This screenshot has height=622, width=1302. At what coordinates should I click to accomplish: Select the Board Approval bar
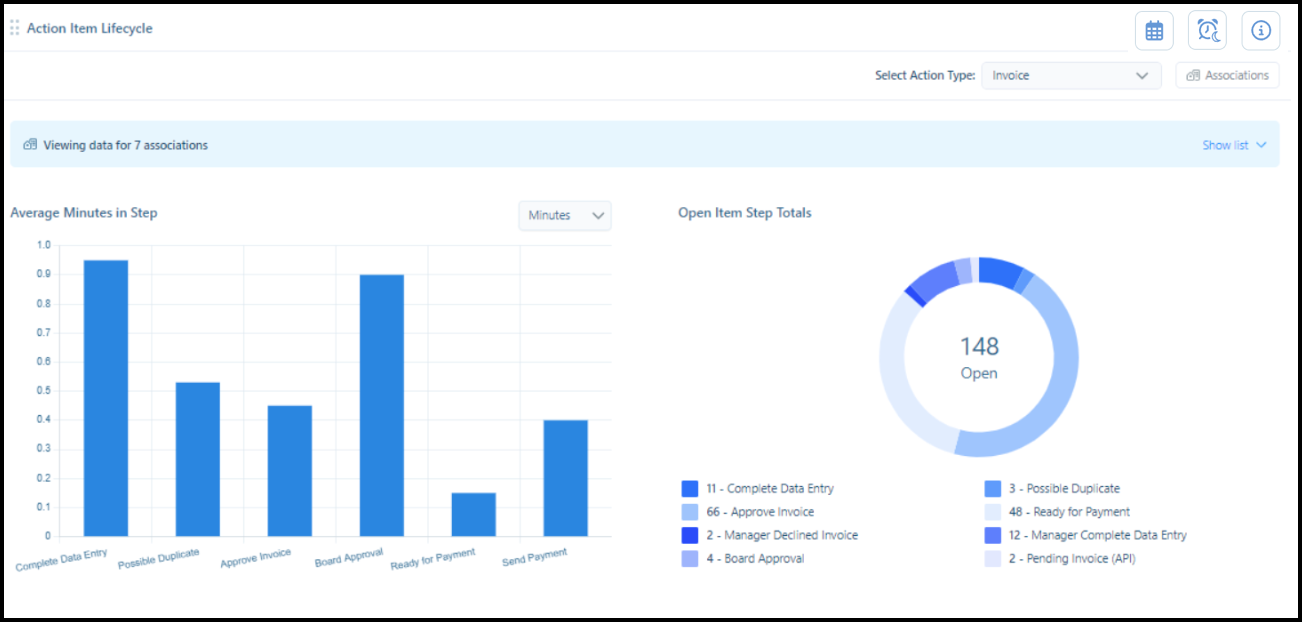click(382, 405)
